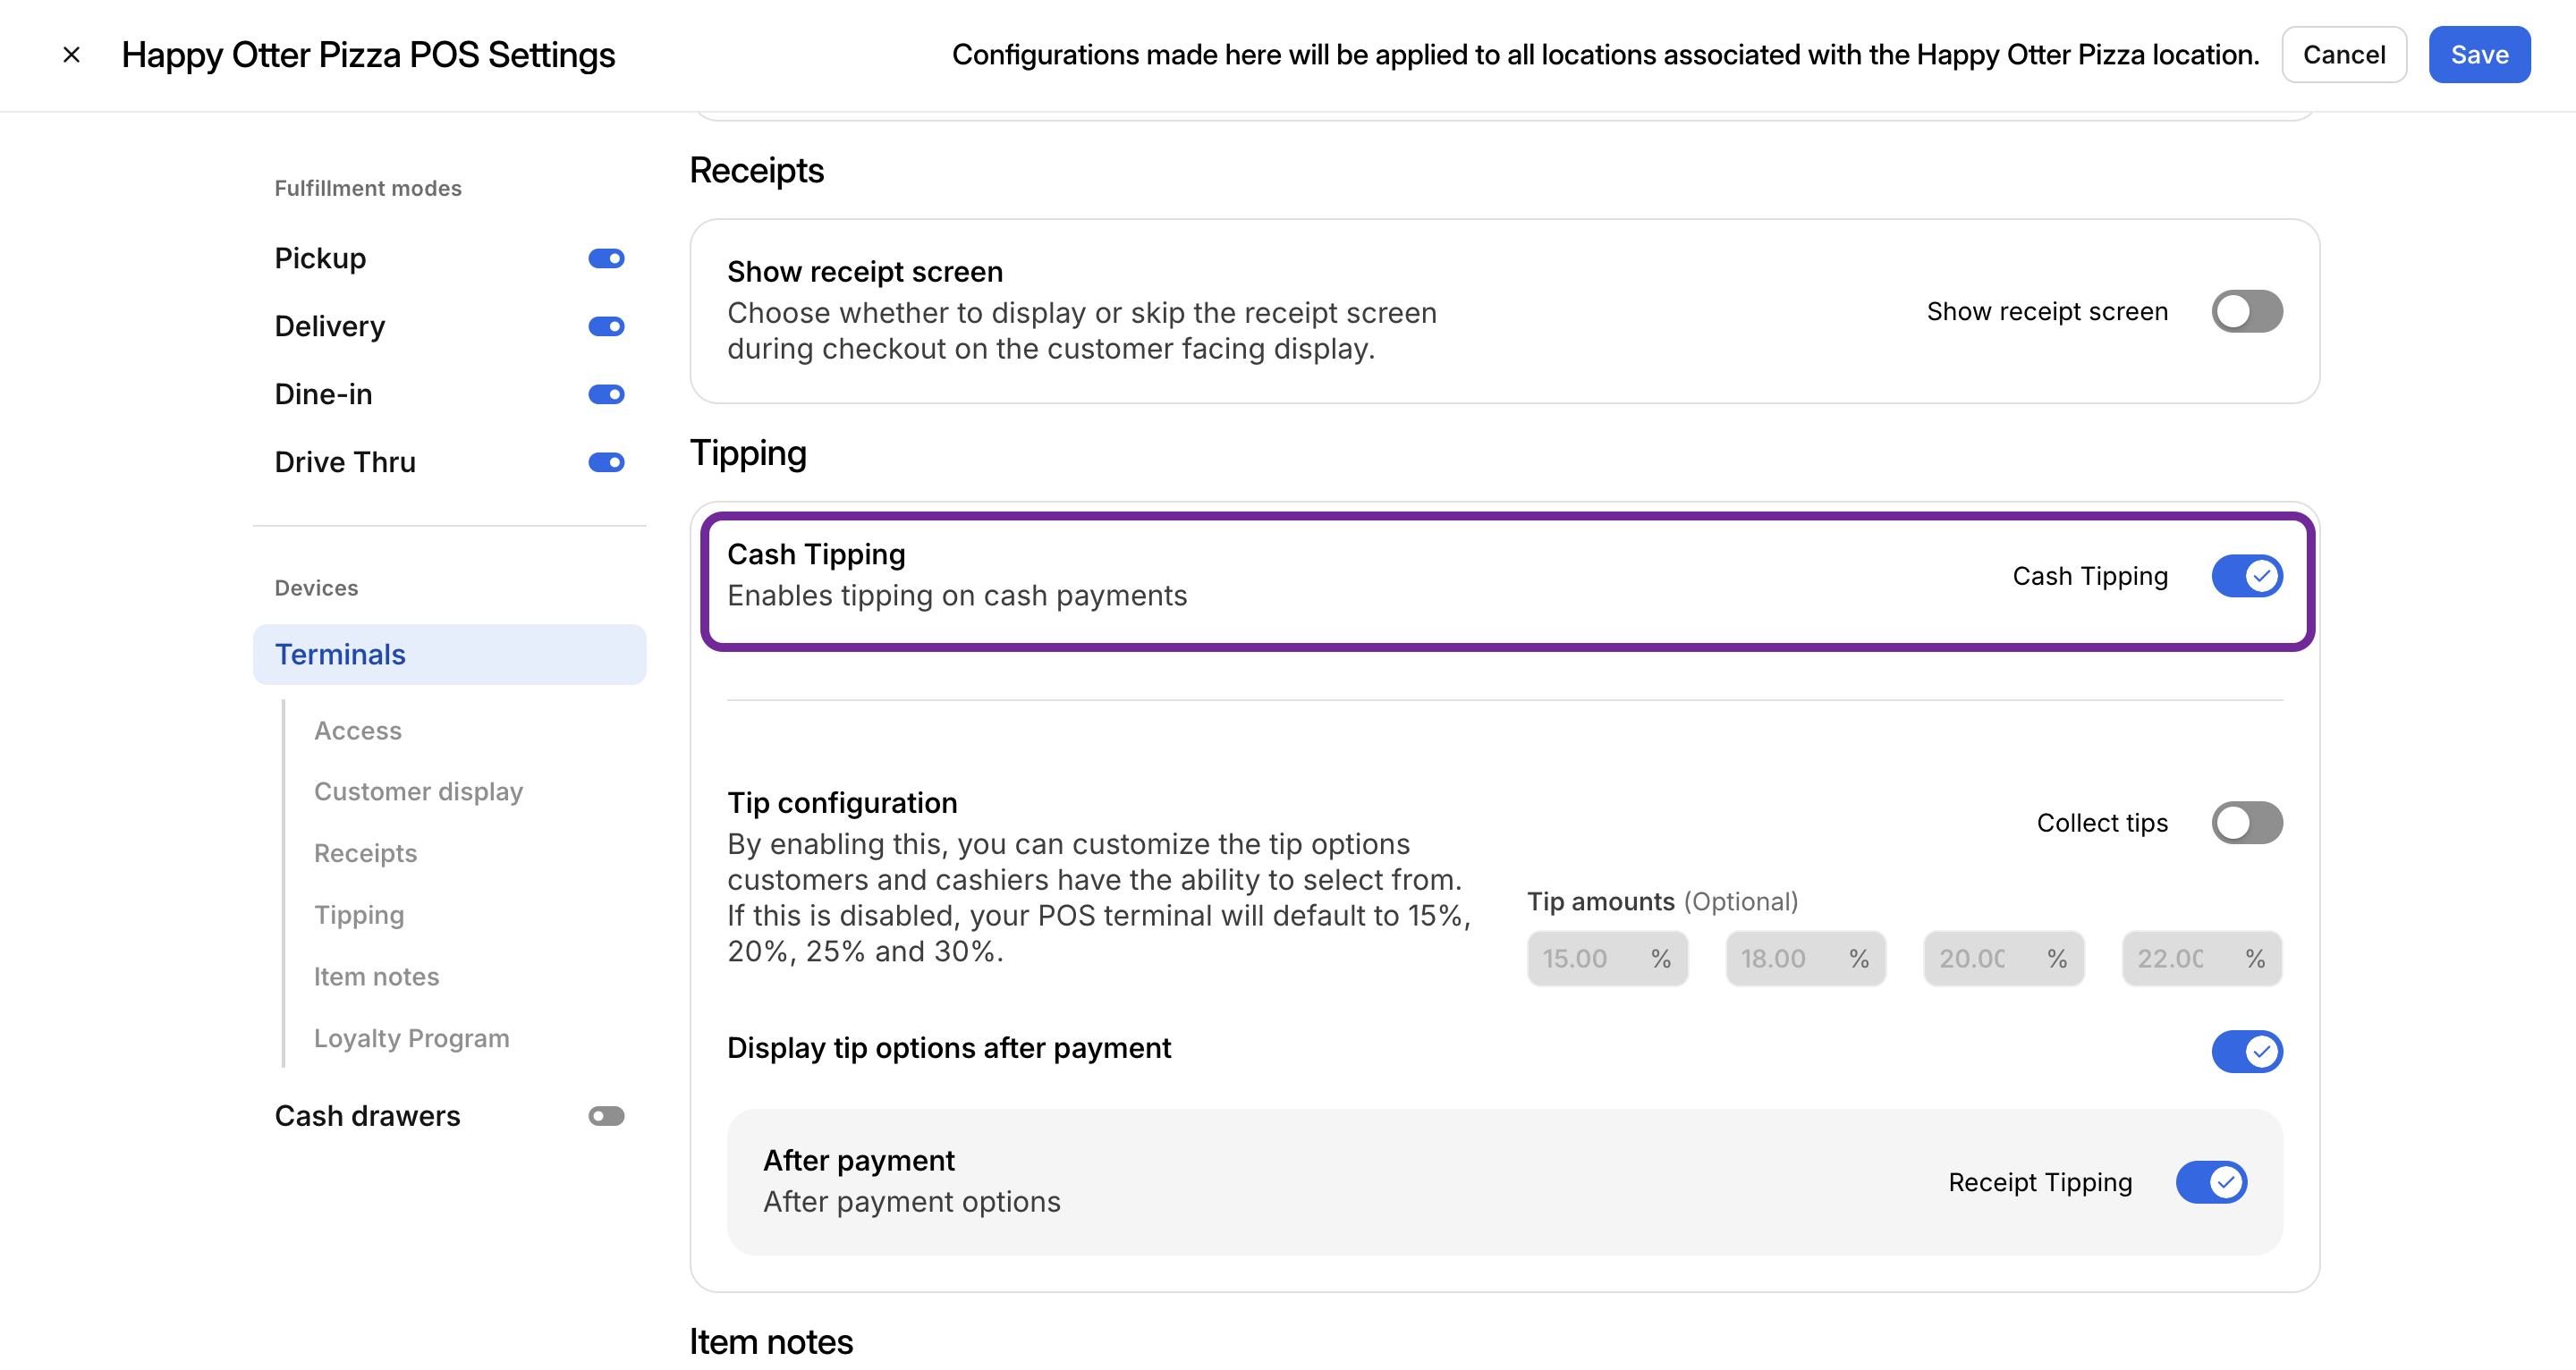
Task: Click the Pickup label
Action: 320,259
